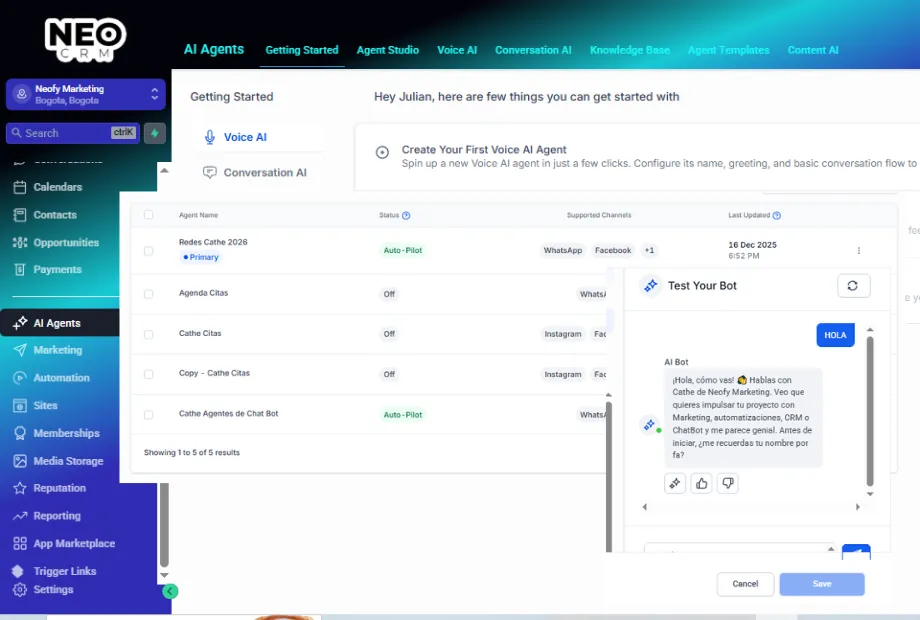Give thumbs up to the bot reply

pos(701,483)
